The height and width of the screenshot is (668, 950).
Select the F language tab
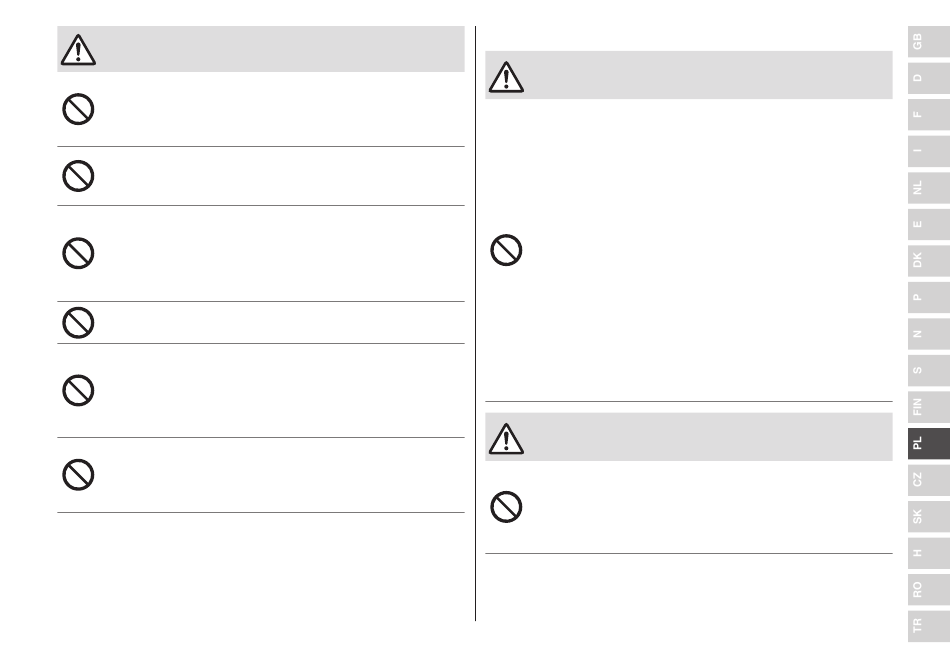[x=929, y=114]
